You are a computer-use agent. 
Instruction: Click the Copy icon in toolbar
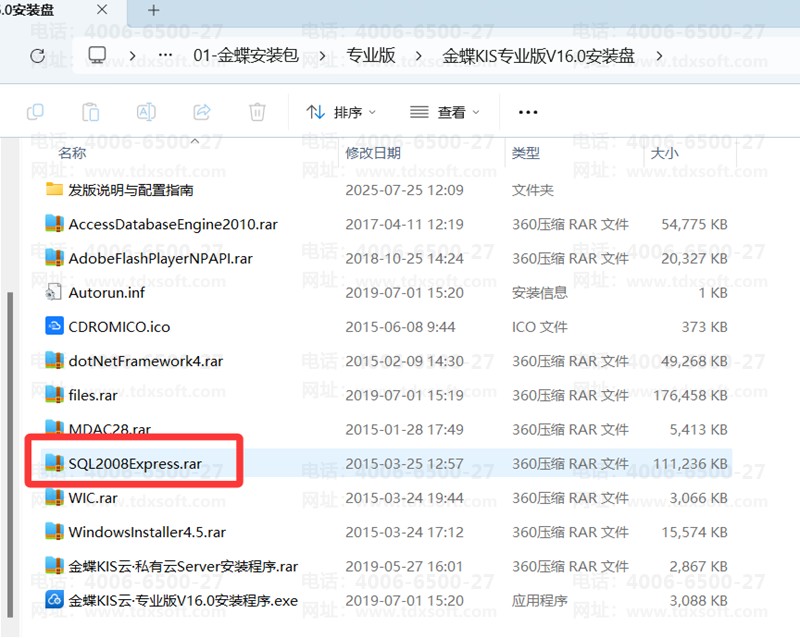35,112
